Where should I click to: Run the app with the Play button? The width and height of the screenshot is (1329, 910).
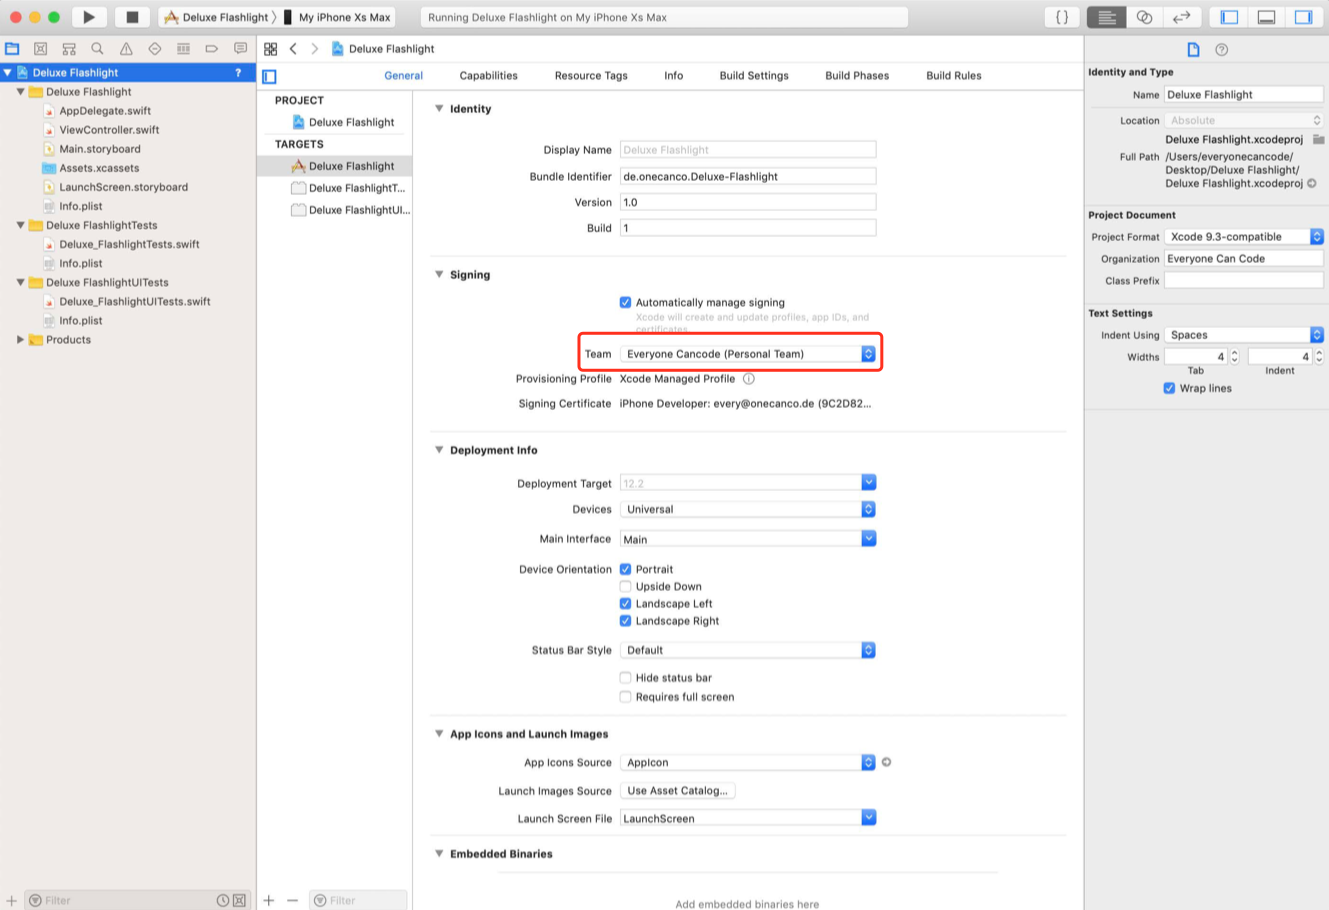click(x=89, y=17)
